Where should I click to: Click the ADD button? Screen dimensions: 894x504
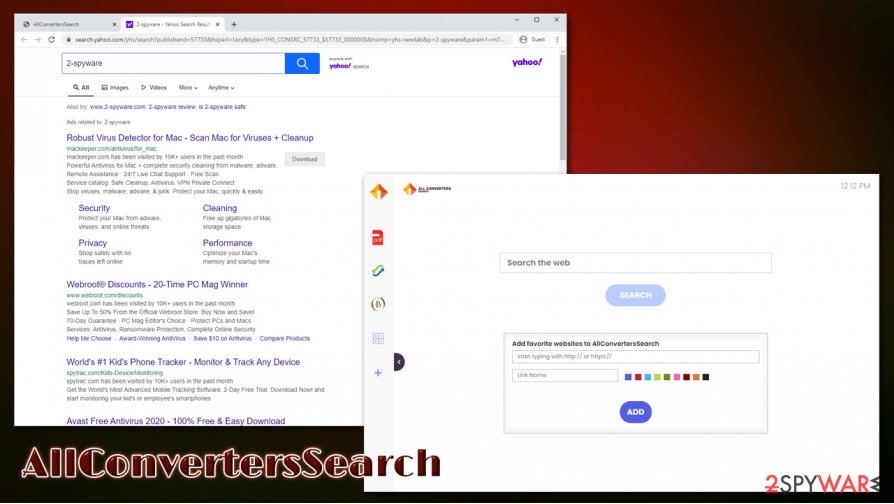pos(635,412)
